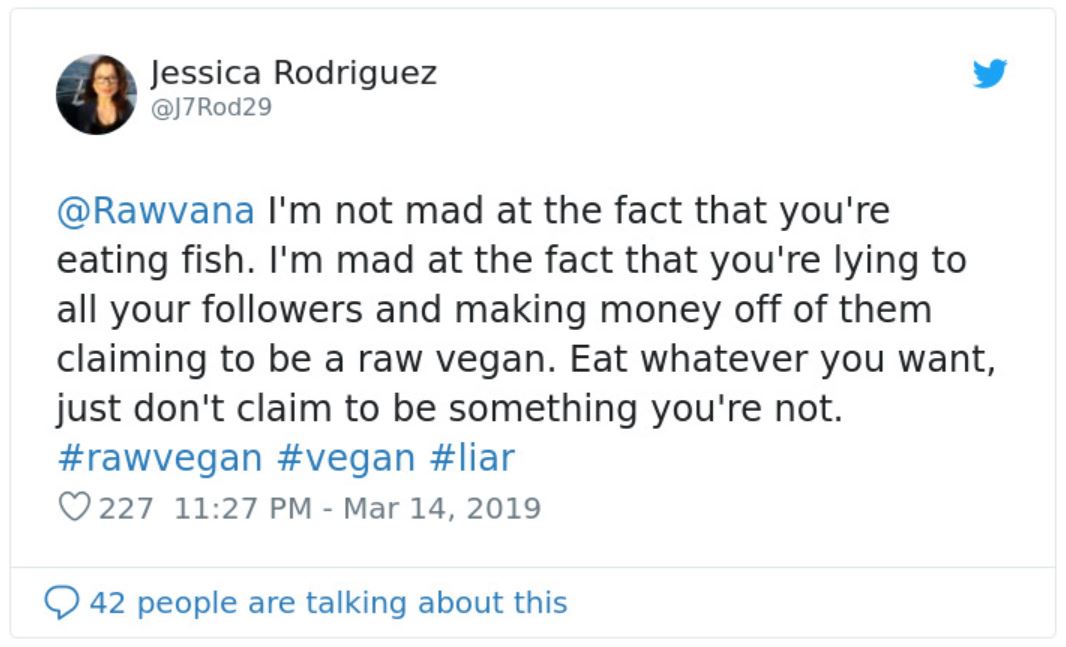Click the 227 likes count
The width and height of the screenshot is (1066, 647).
126,508
